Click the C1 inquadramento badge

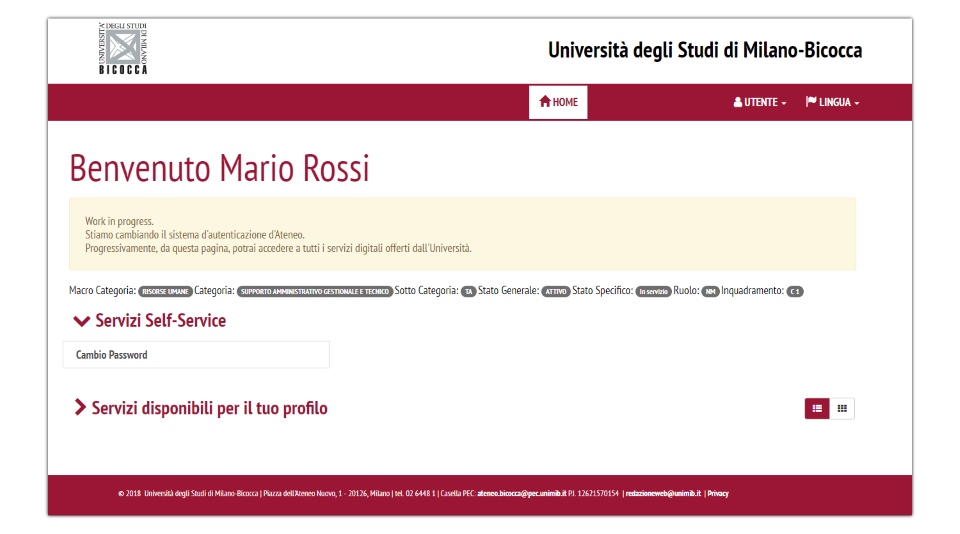pos(795,292)
